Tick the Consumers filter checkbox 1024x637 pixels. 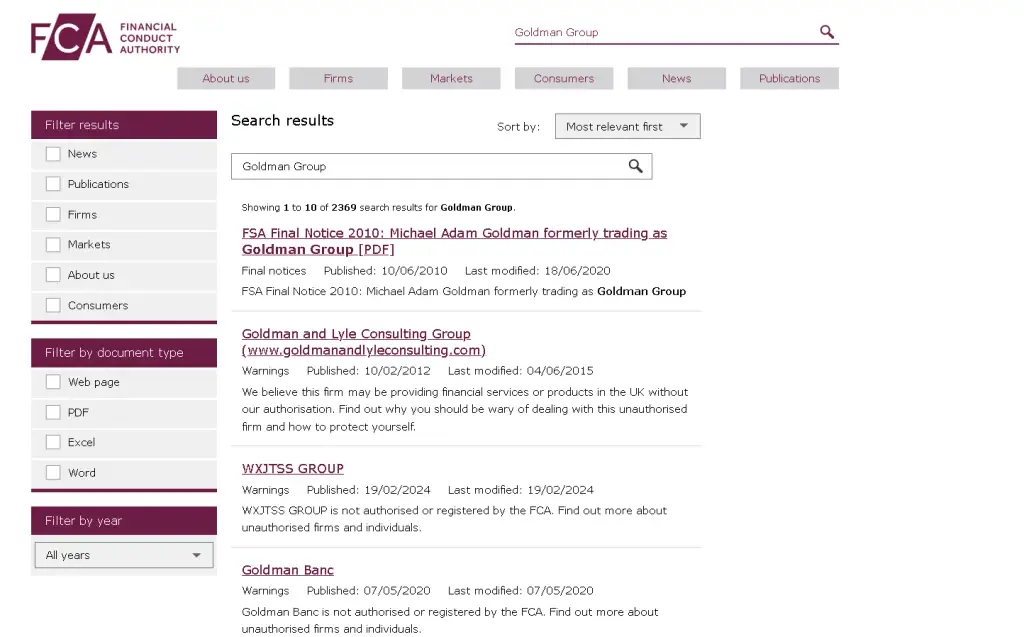point(53,305)
